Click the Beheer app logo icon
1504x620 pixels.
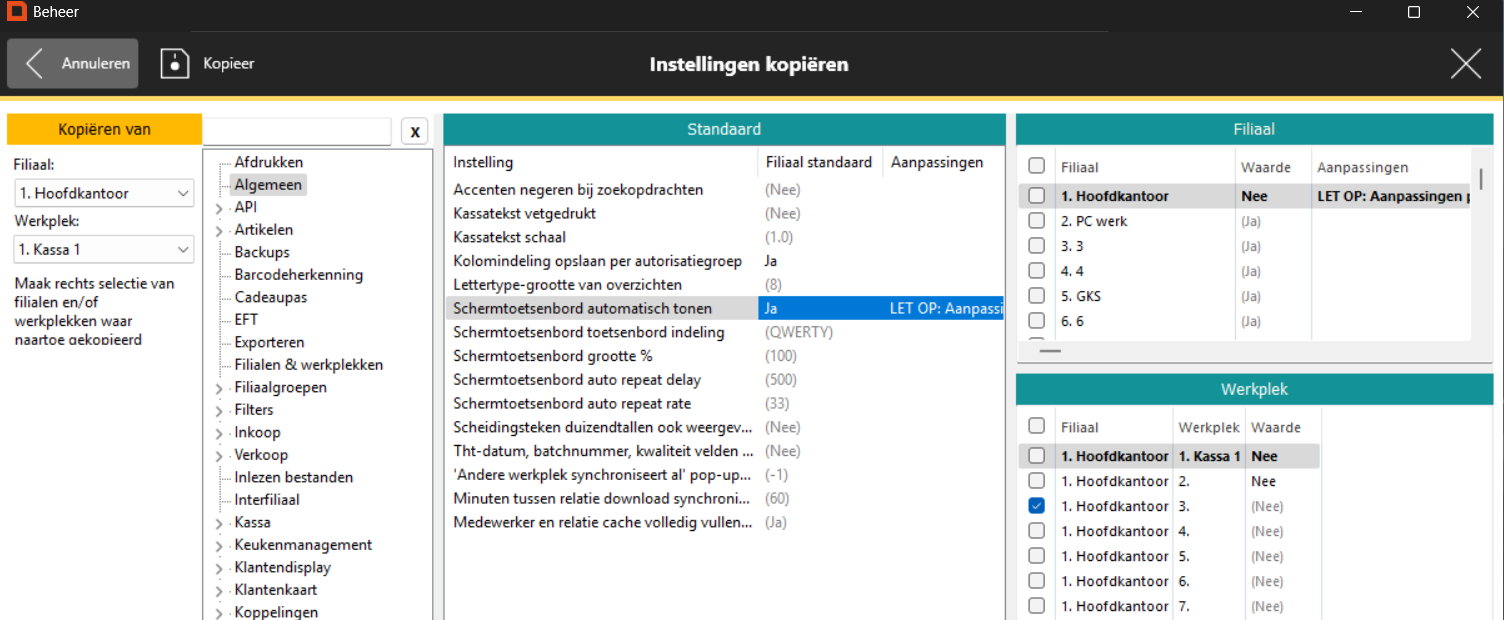coord(17,12)
